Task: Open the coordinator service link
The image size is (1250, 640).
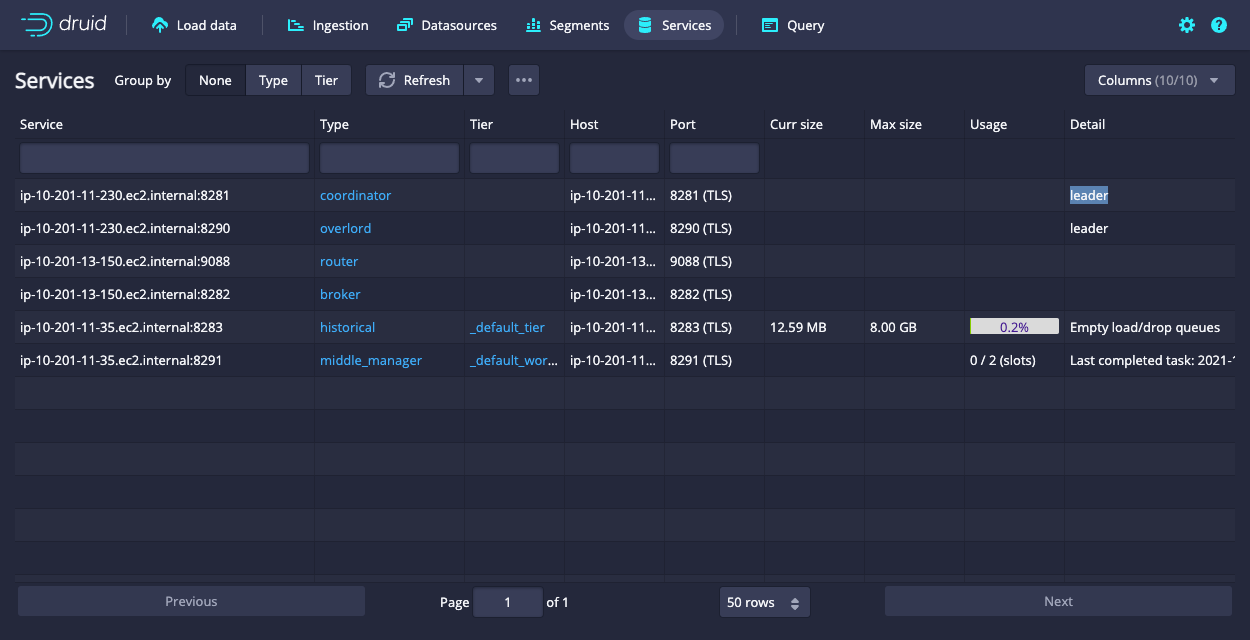Action: 355,195
